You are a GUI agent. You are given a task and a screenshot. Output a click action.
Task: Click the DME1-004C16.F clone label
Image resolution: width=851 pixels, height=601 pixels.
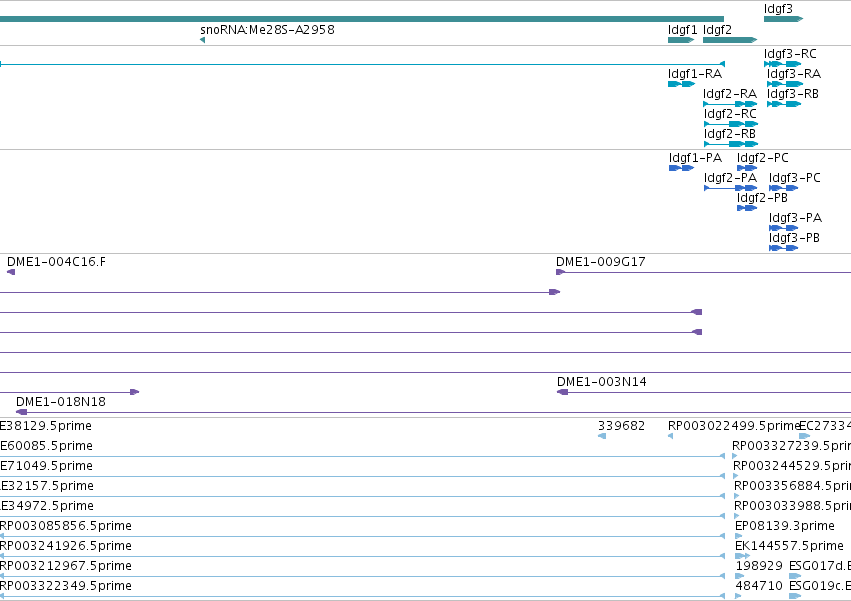[x=56, y=262]
